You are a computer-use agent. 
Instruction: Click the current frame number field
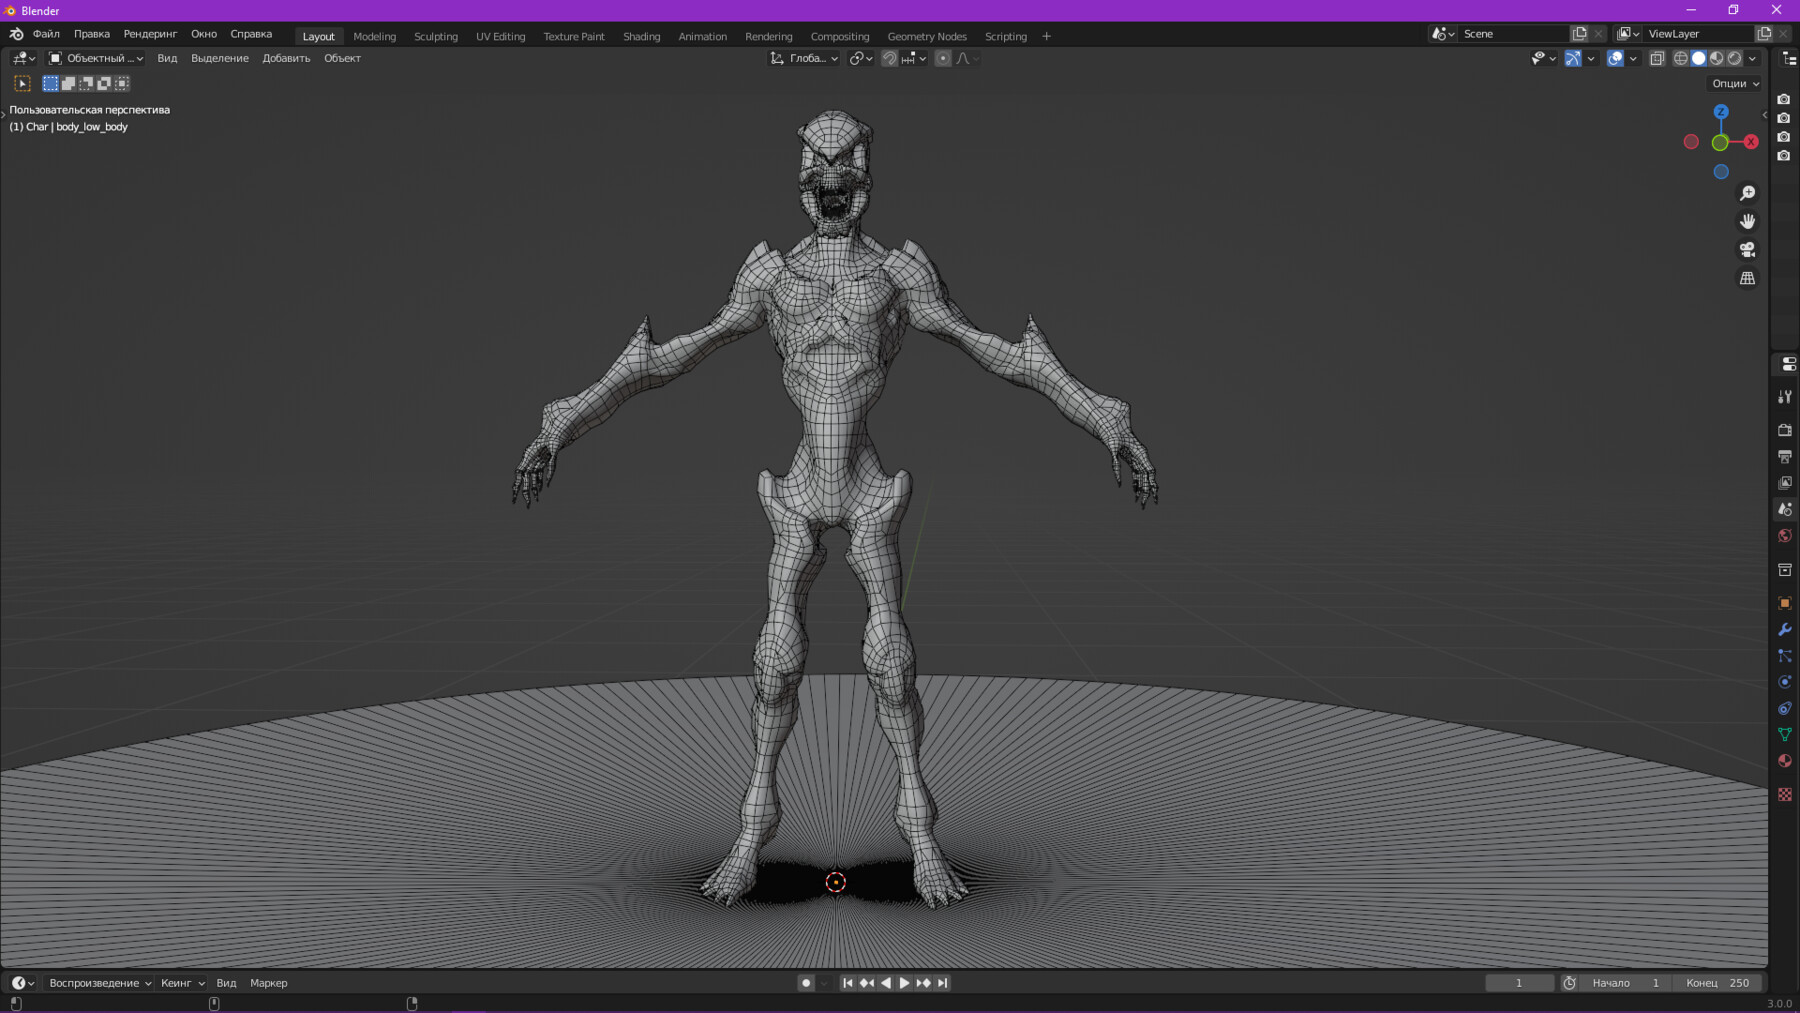[x=1520, y=983]
